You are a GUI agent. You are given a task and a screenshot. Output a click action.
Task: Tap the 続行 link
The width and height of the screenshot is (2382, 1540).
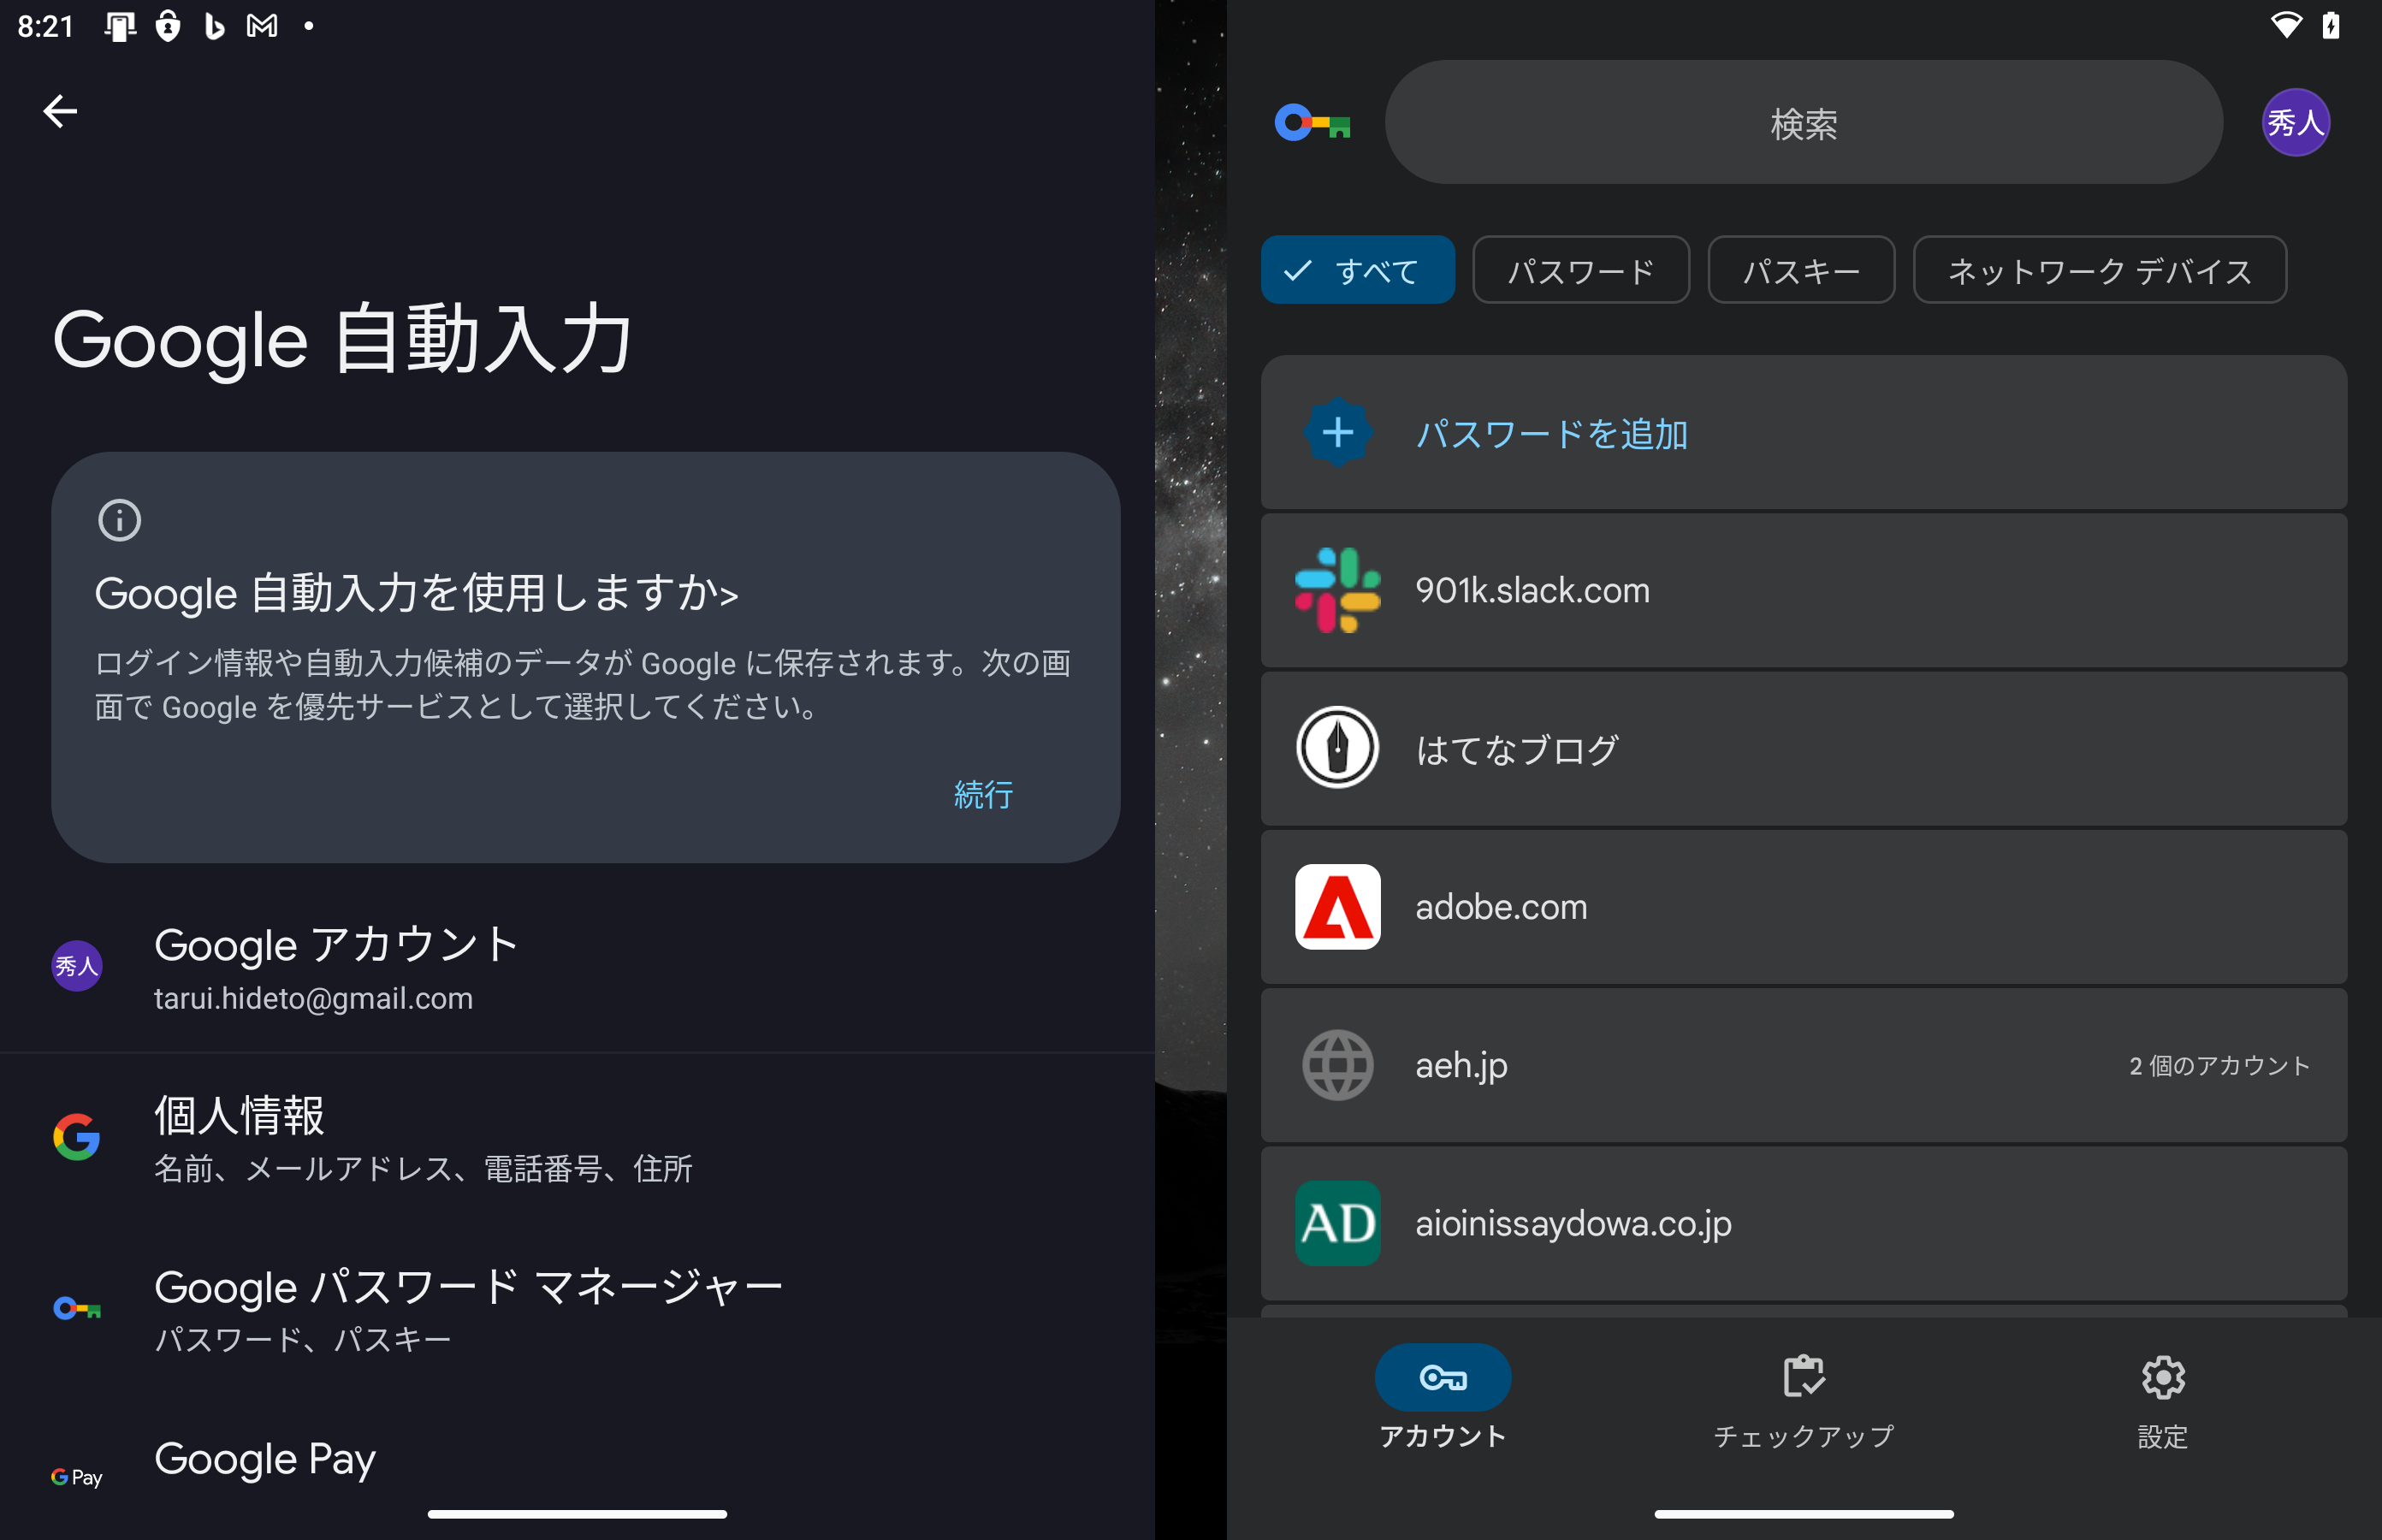point(983,795)
